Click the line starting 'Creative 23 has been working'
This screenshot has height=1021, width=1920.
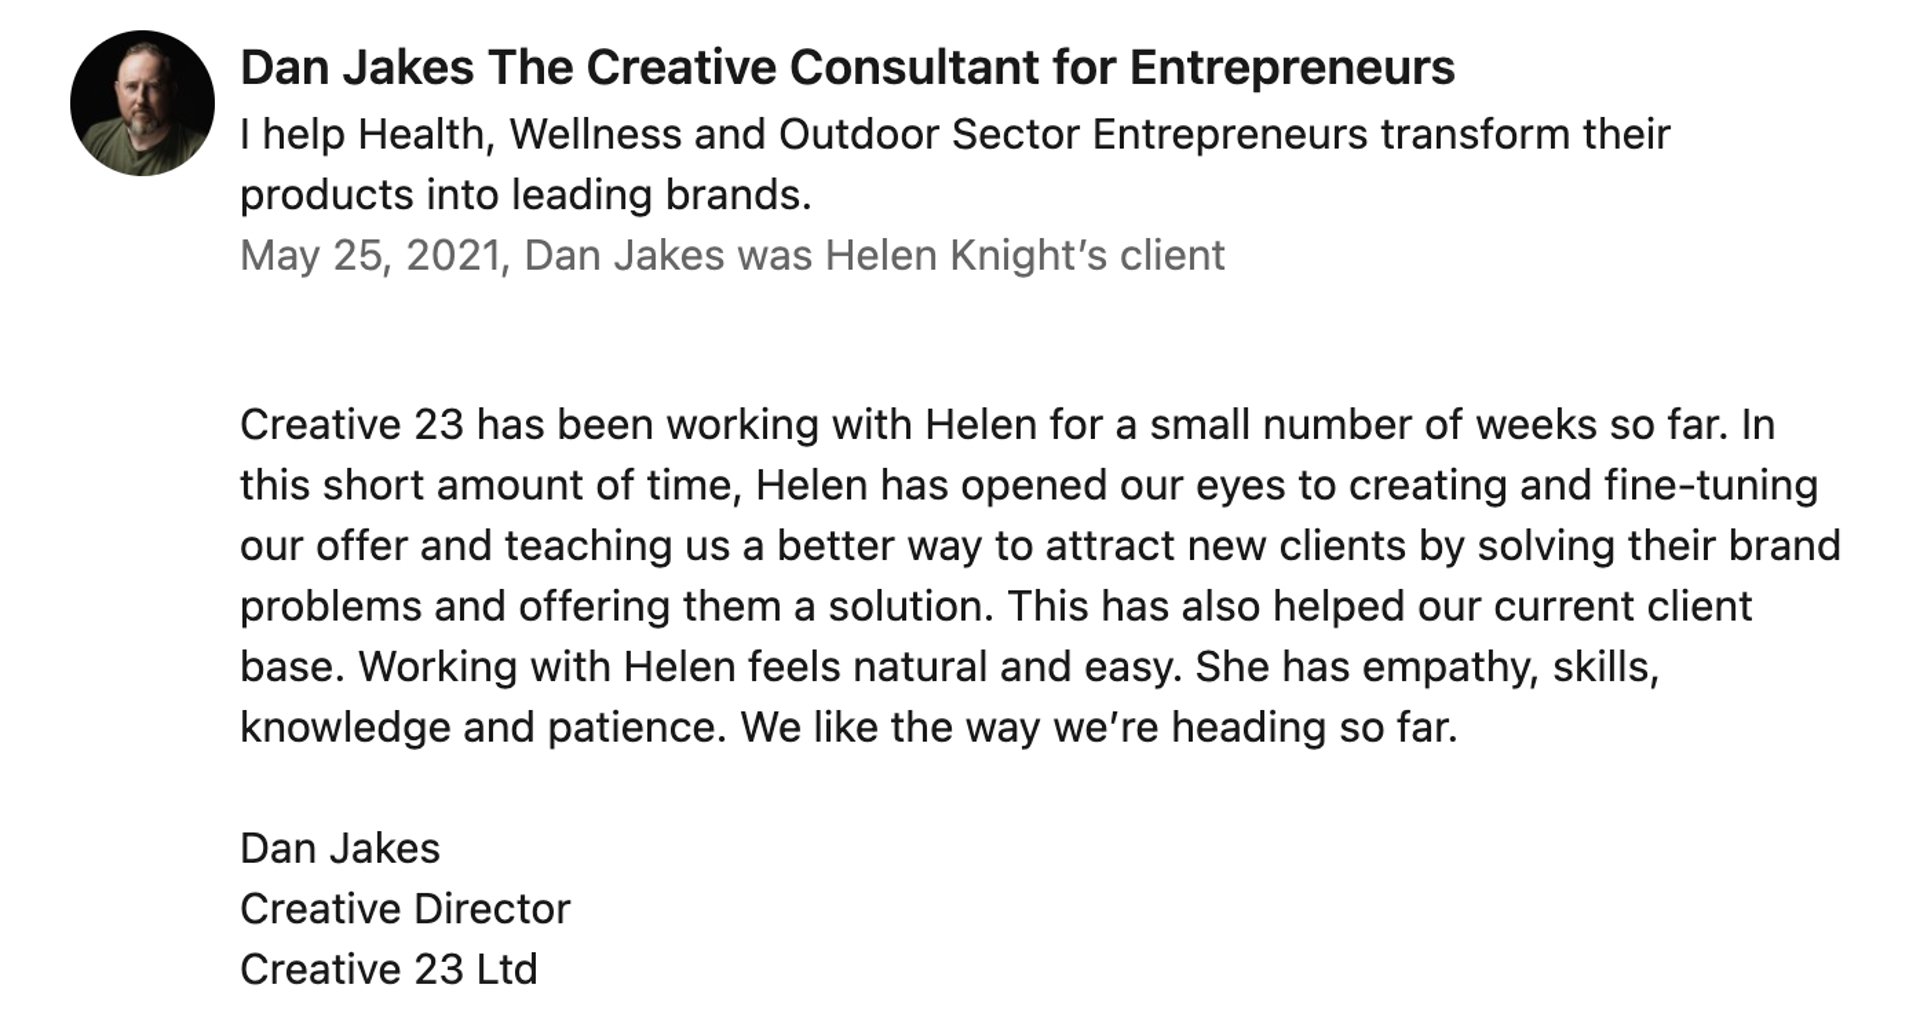1007,426
